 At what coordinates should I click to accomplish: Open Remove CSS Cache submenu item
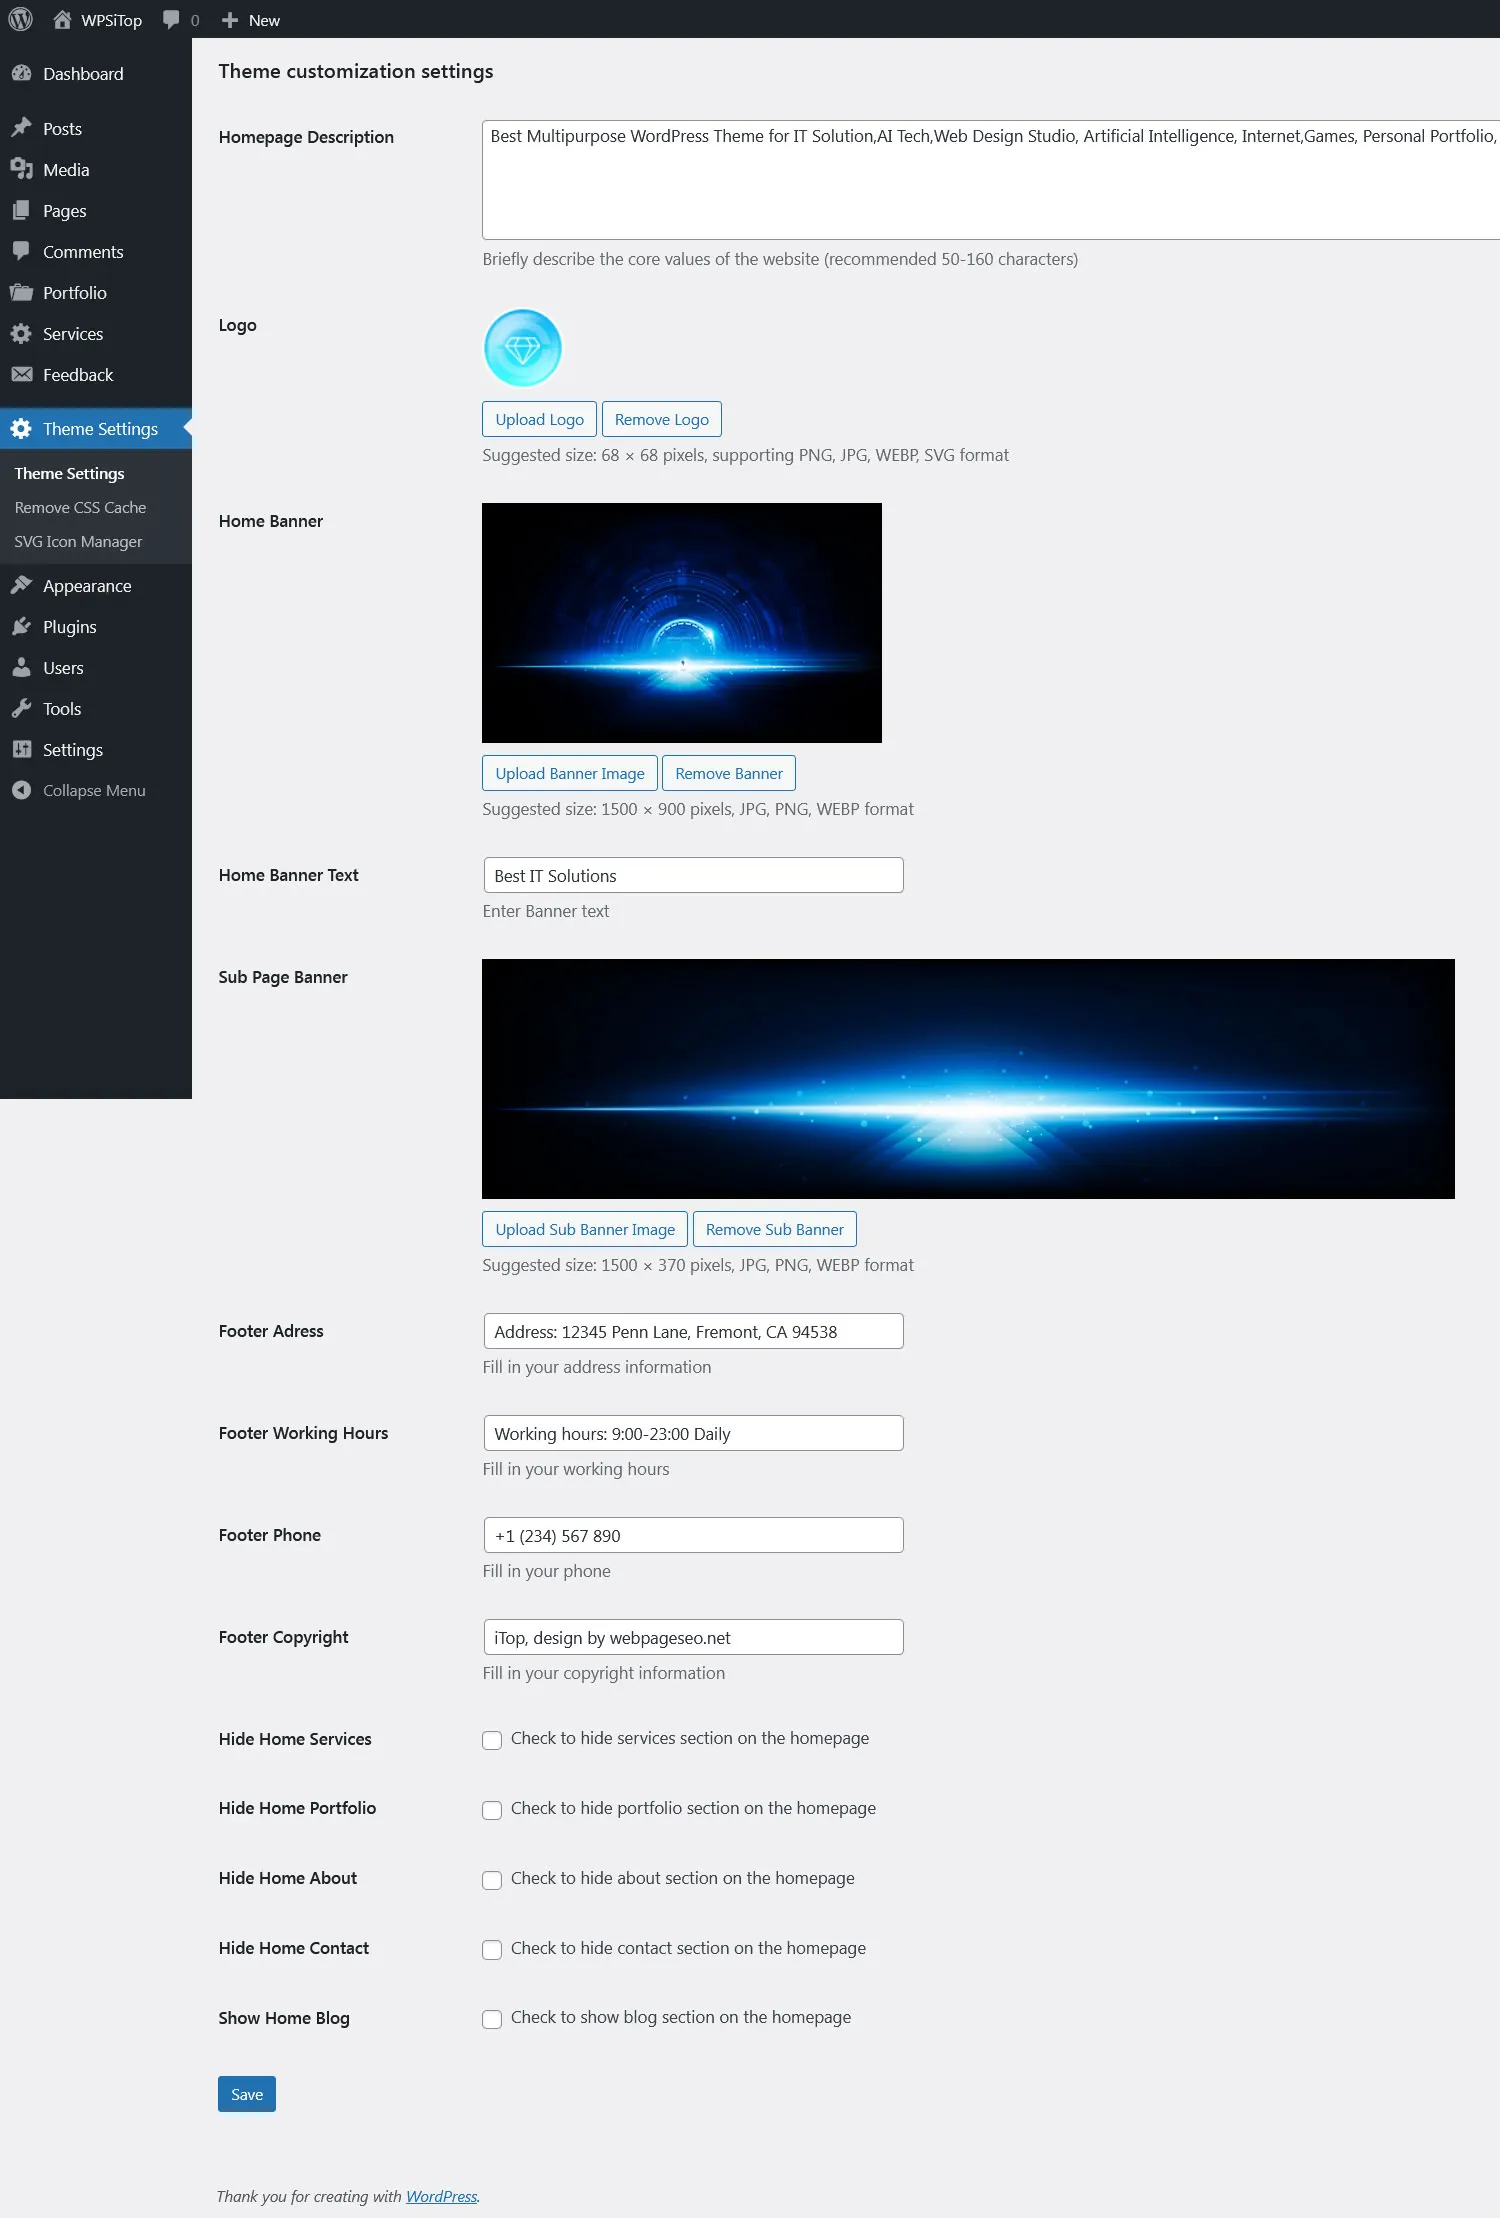[x=80, y=507]
